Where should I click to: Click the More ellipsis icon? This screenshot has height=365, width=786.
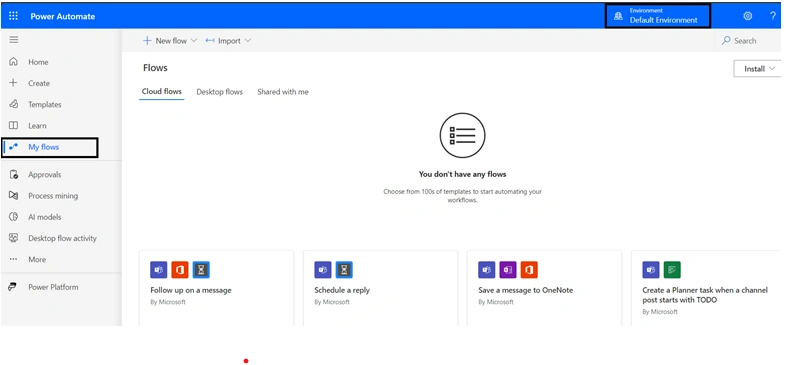14,259
